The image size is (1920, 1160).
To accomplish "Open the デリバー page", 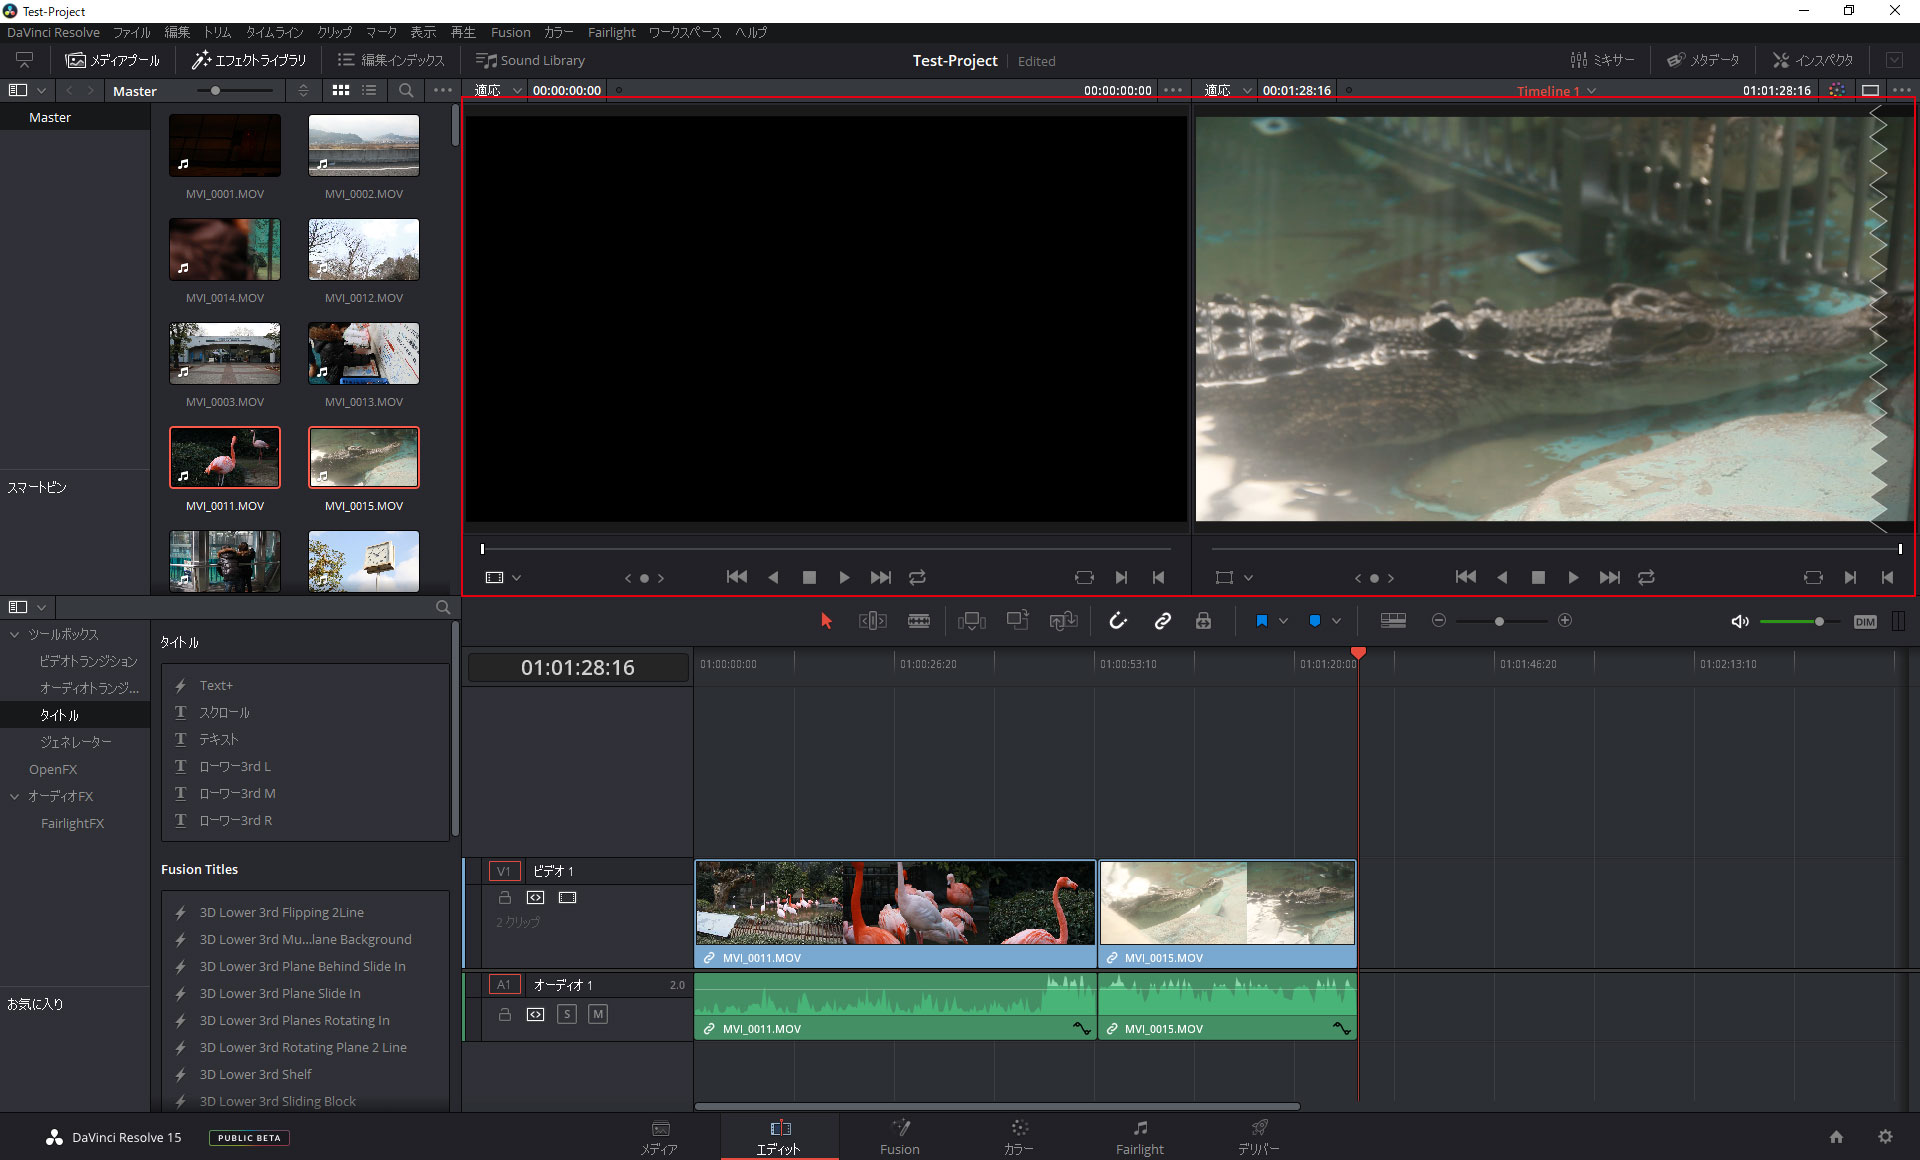I will point(1259,1138).
